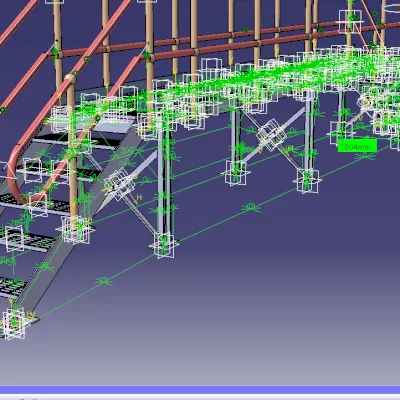Select green circle constraint on upper horizontal handrail
Viewport: 400px width, 400px height.
(246, 30)
